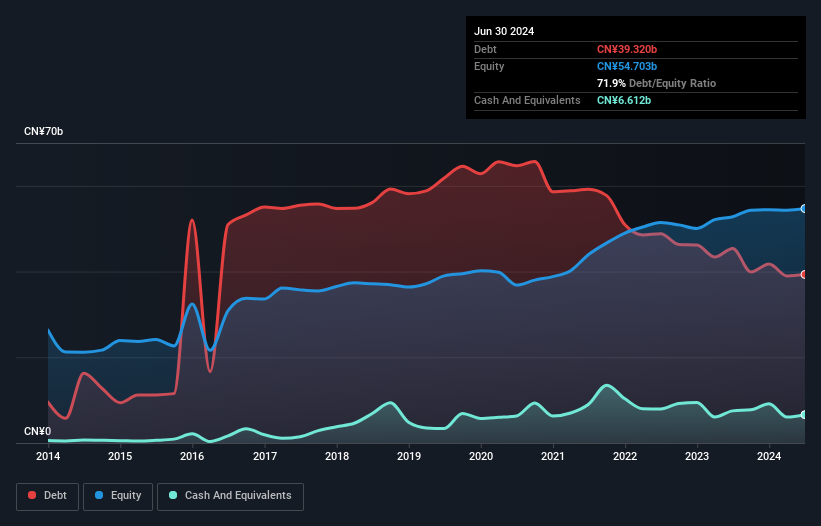
Task: Click the teal Cash endpoint marker
Action: pos(804,415)
